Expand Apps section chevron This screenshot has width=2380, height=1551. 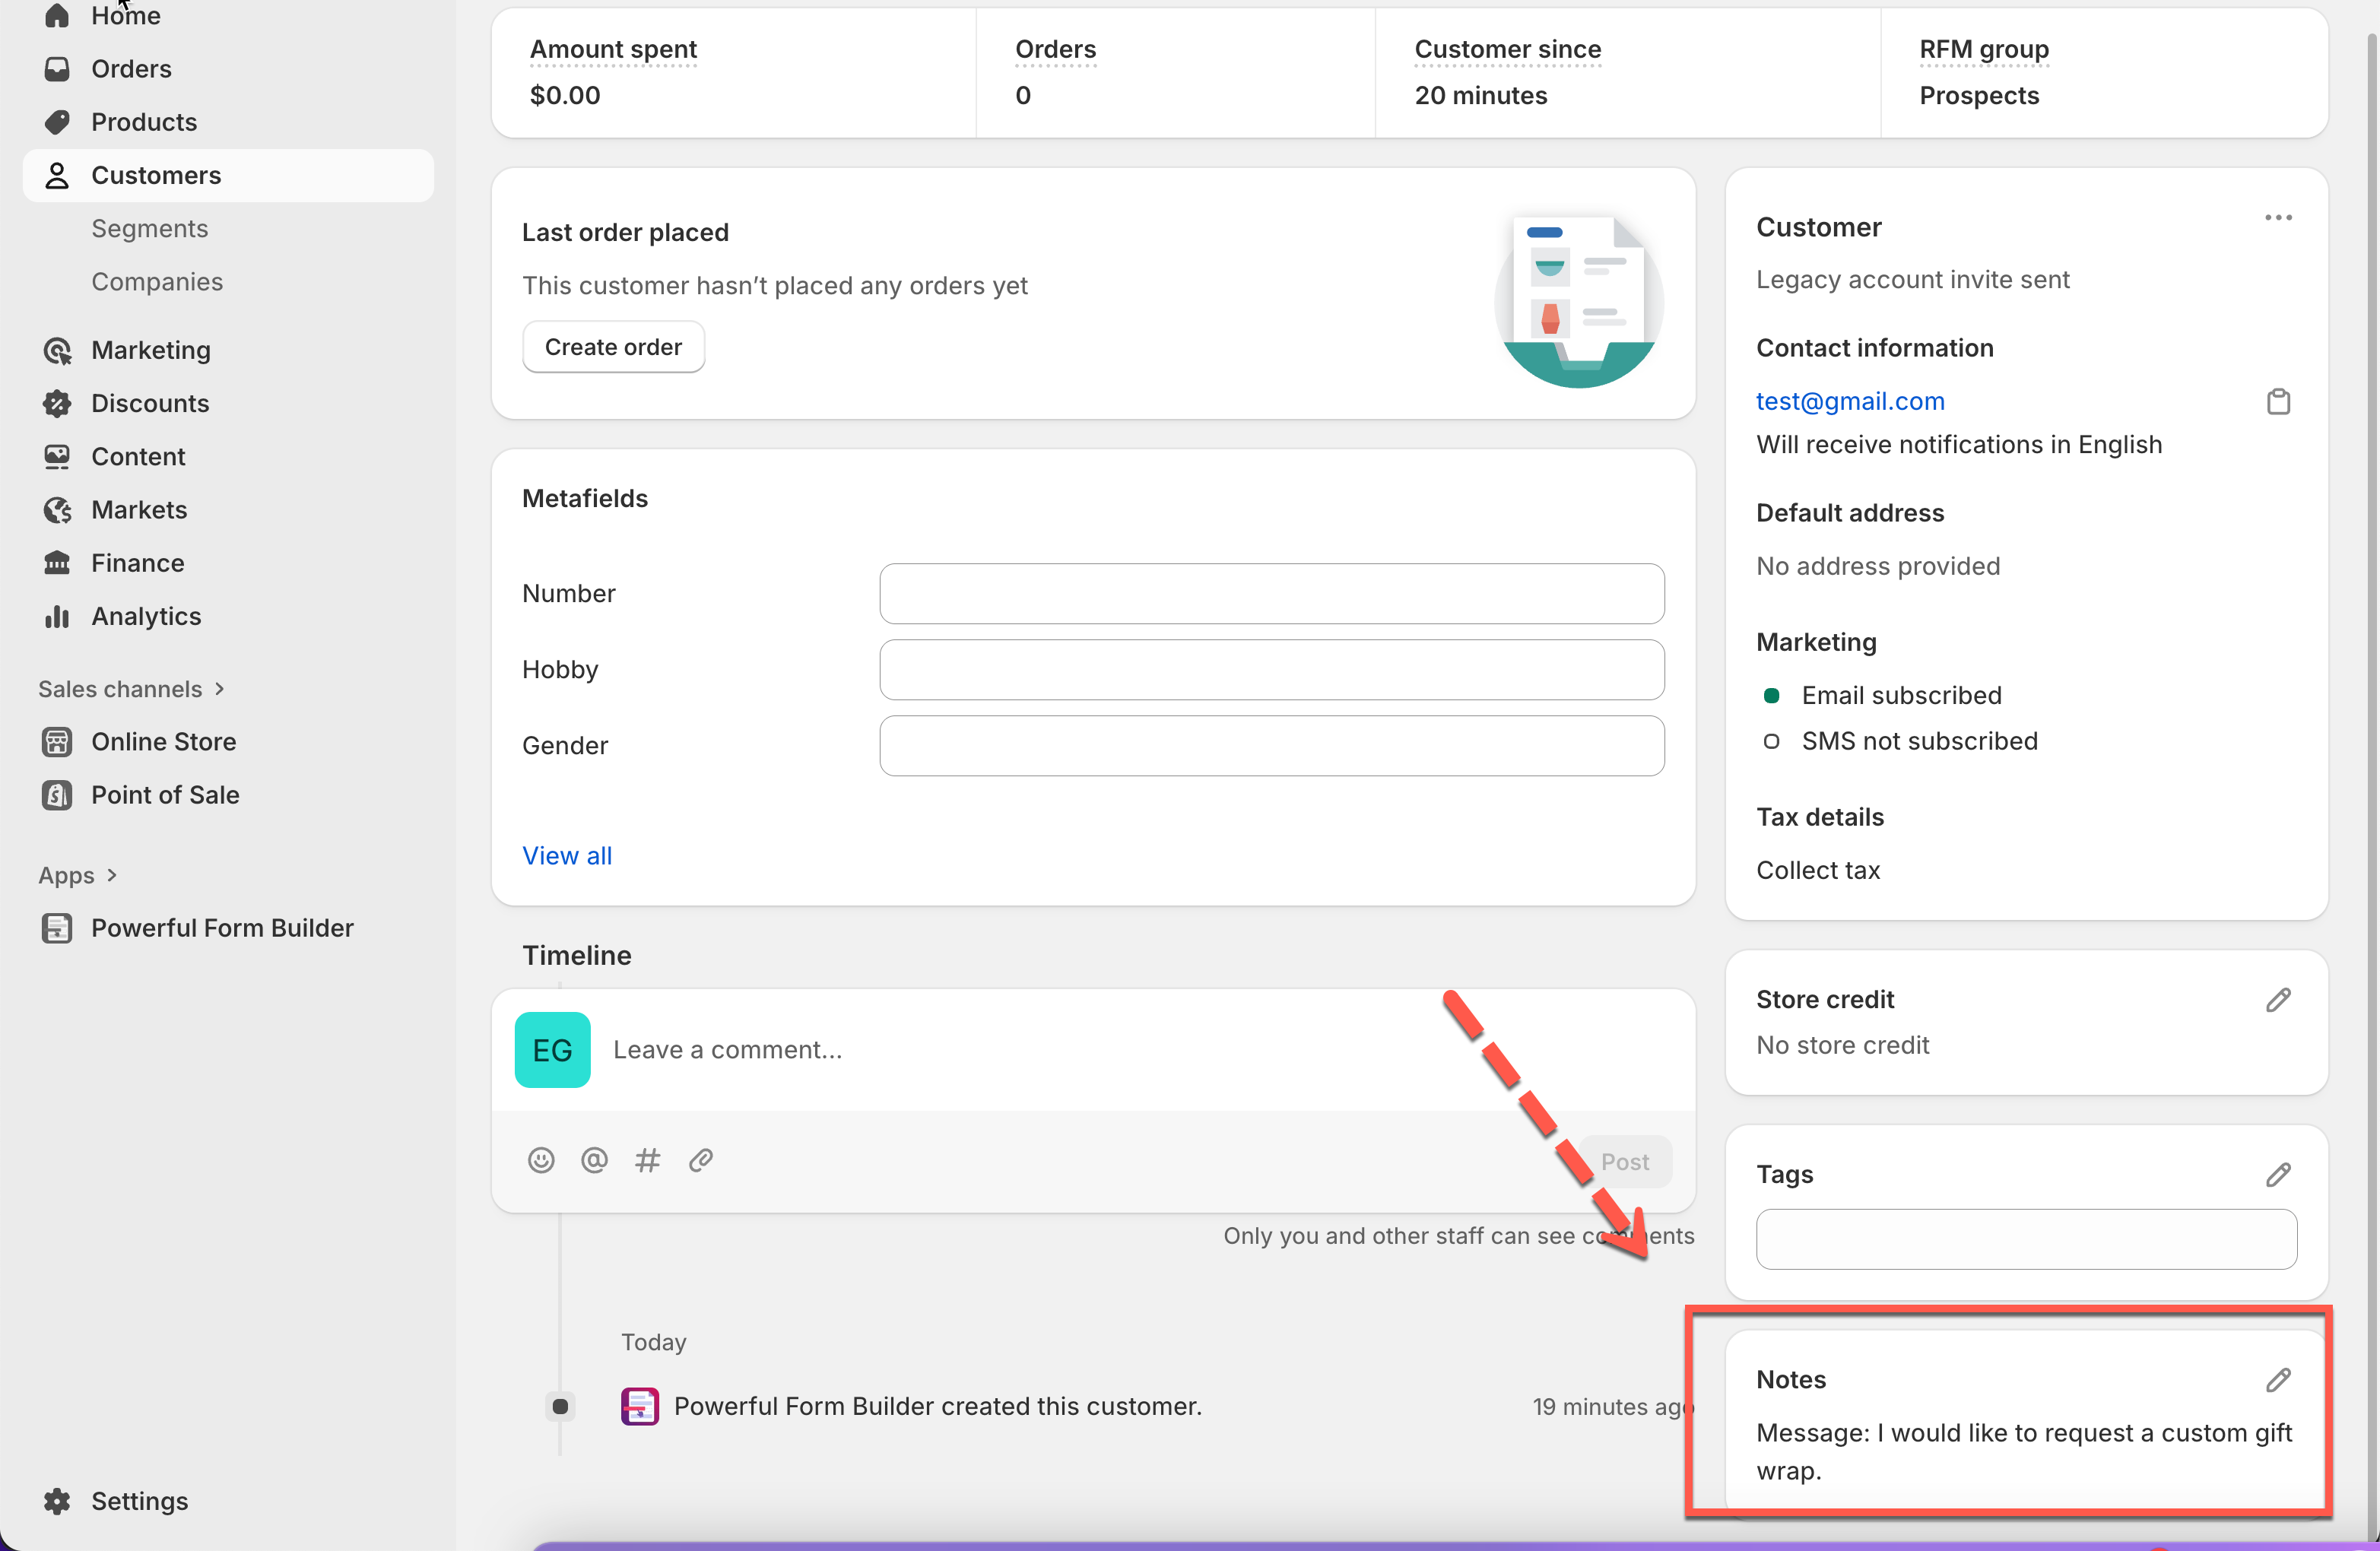(x=111, y=875)
